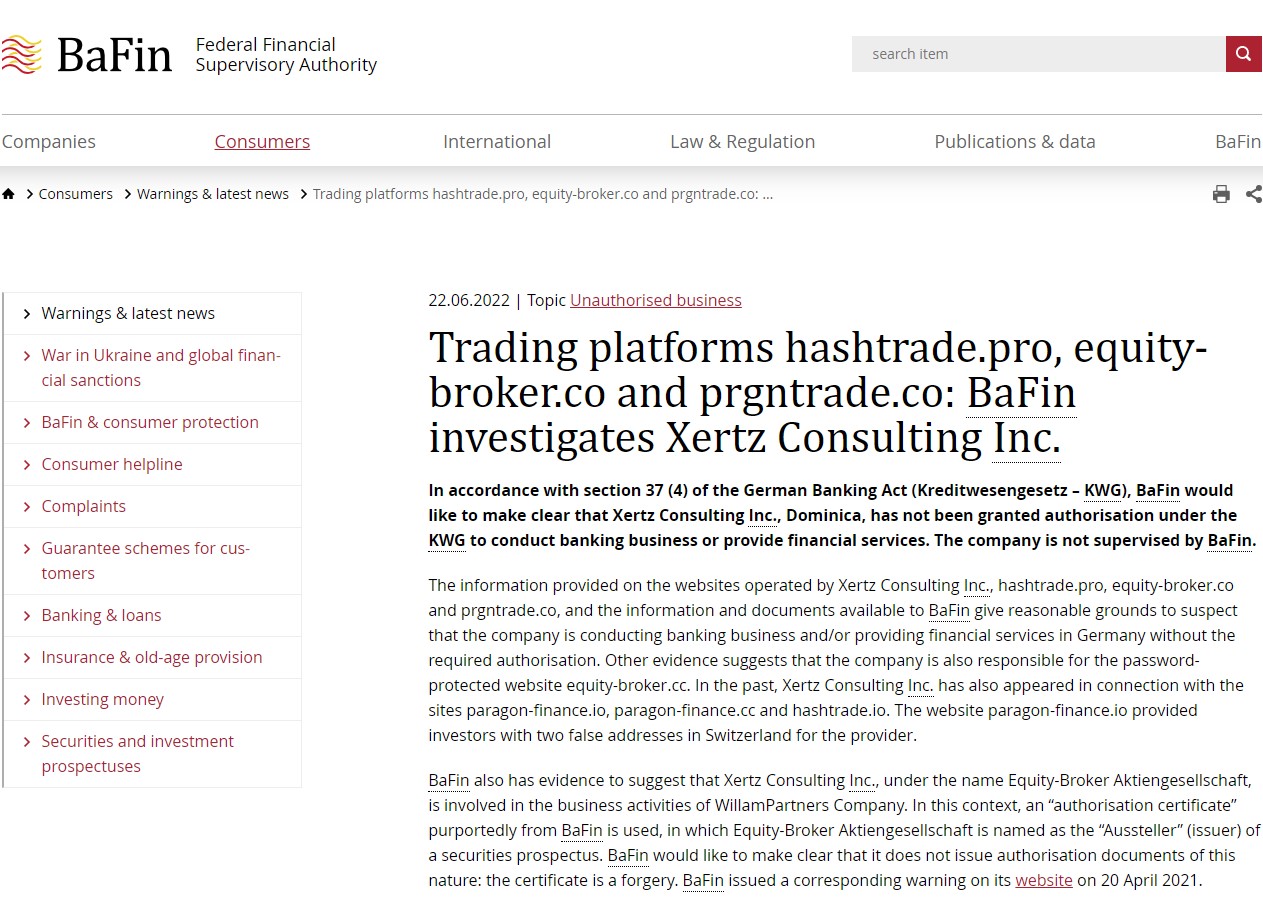Select Warnings & latest news in sidebar
The image size is (1263, 901).
click(x=128, y=313)
